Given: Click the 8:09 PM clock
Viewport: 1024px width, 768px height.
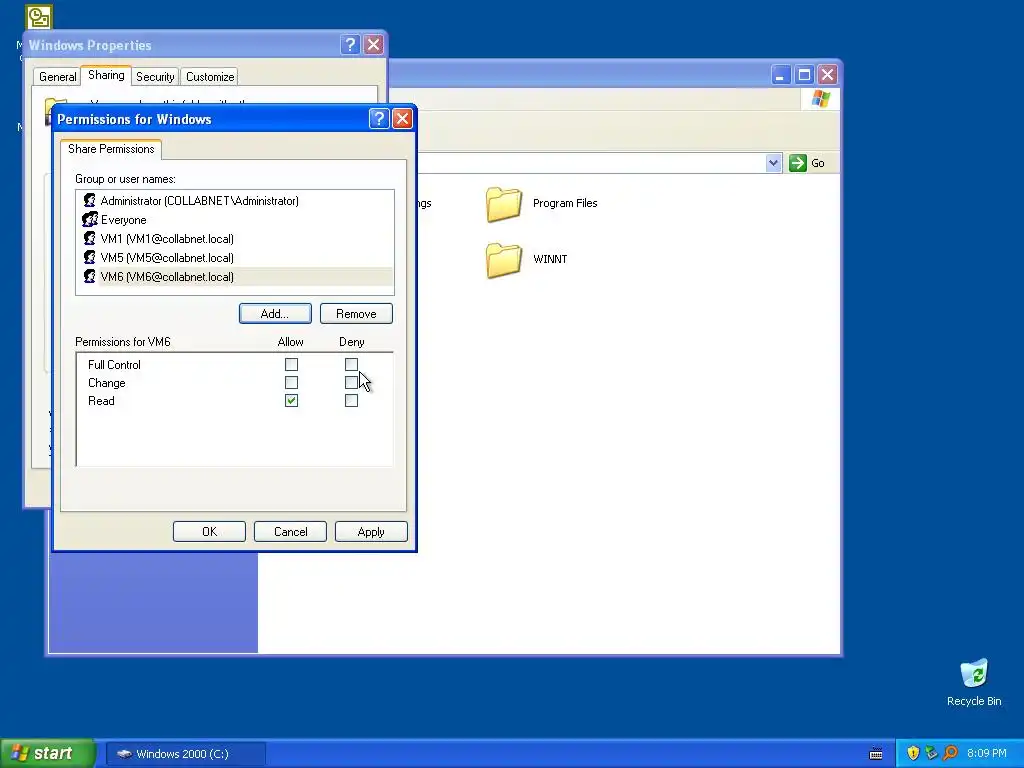Looking at the screenshot, I should pos(986,754).
